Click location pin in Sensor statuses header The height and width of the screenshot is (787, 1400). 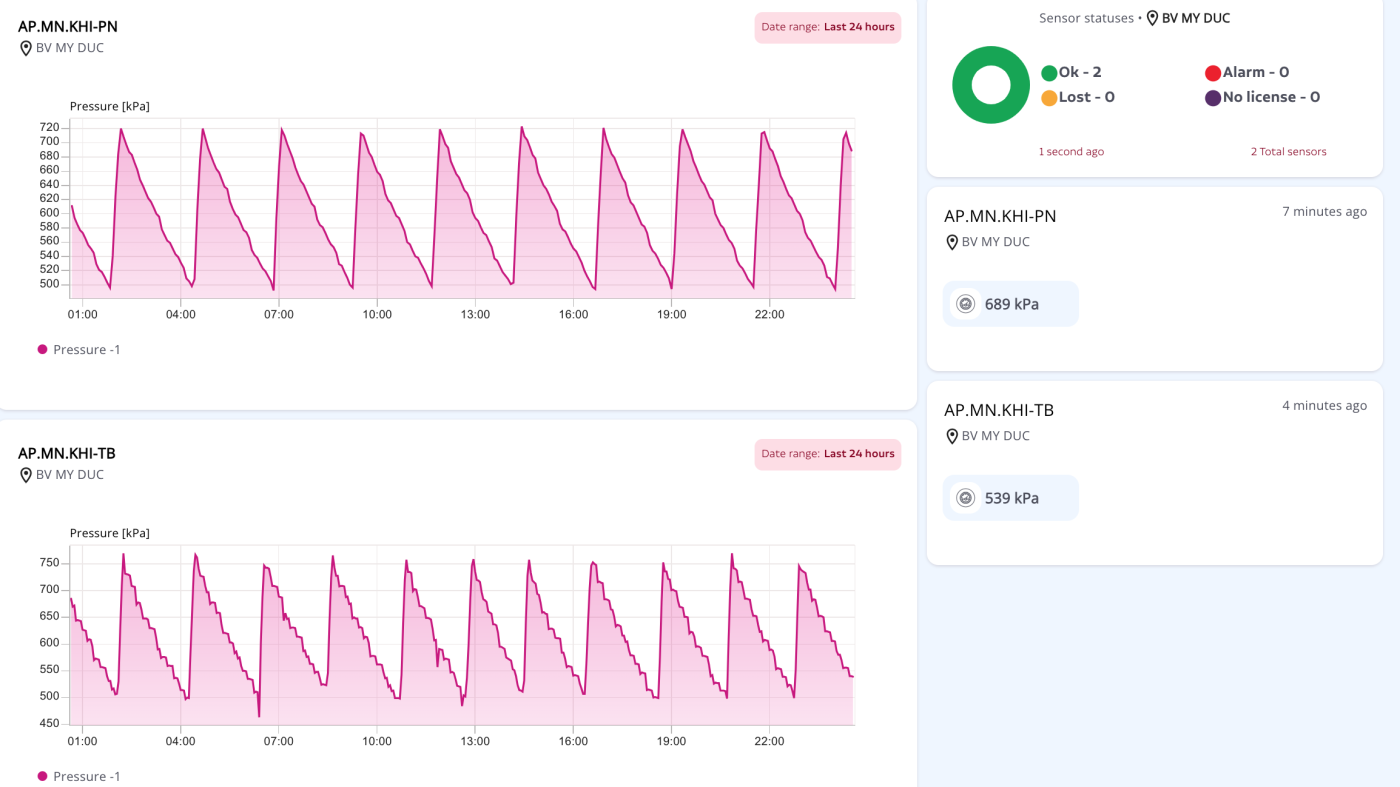click(1152, 18)
